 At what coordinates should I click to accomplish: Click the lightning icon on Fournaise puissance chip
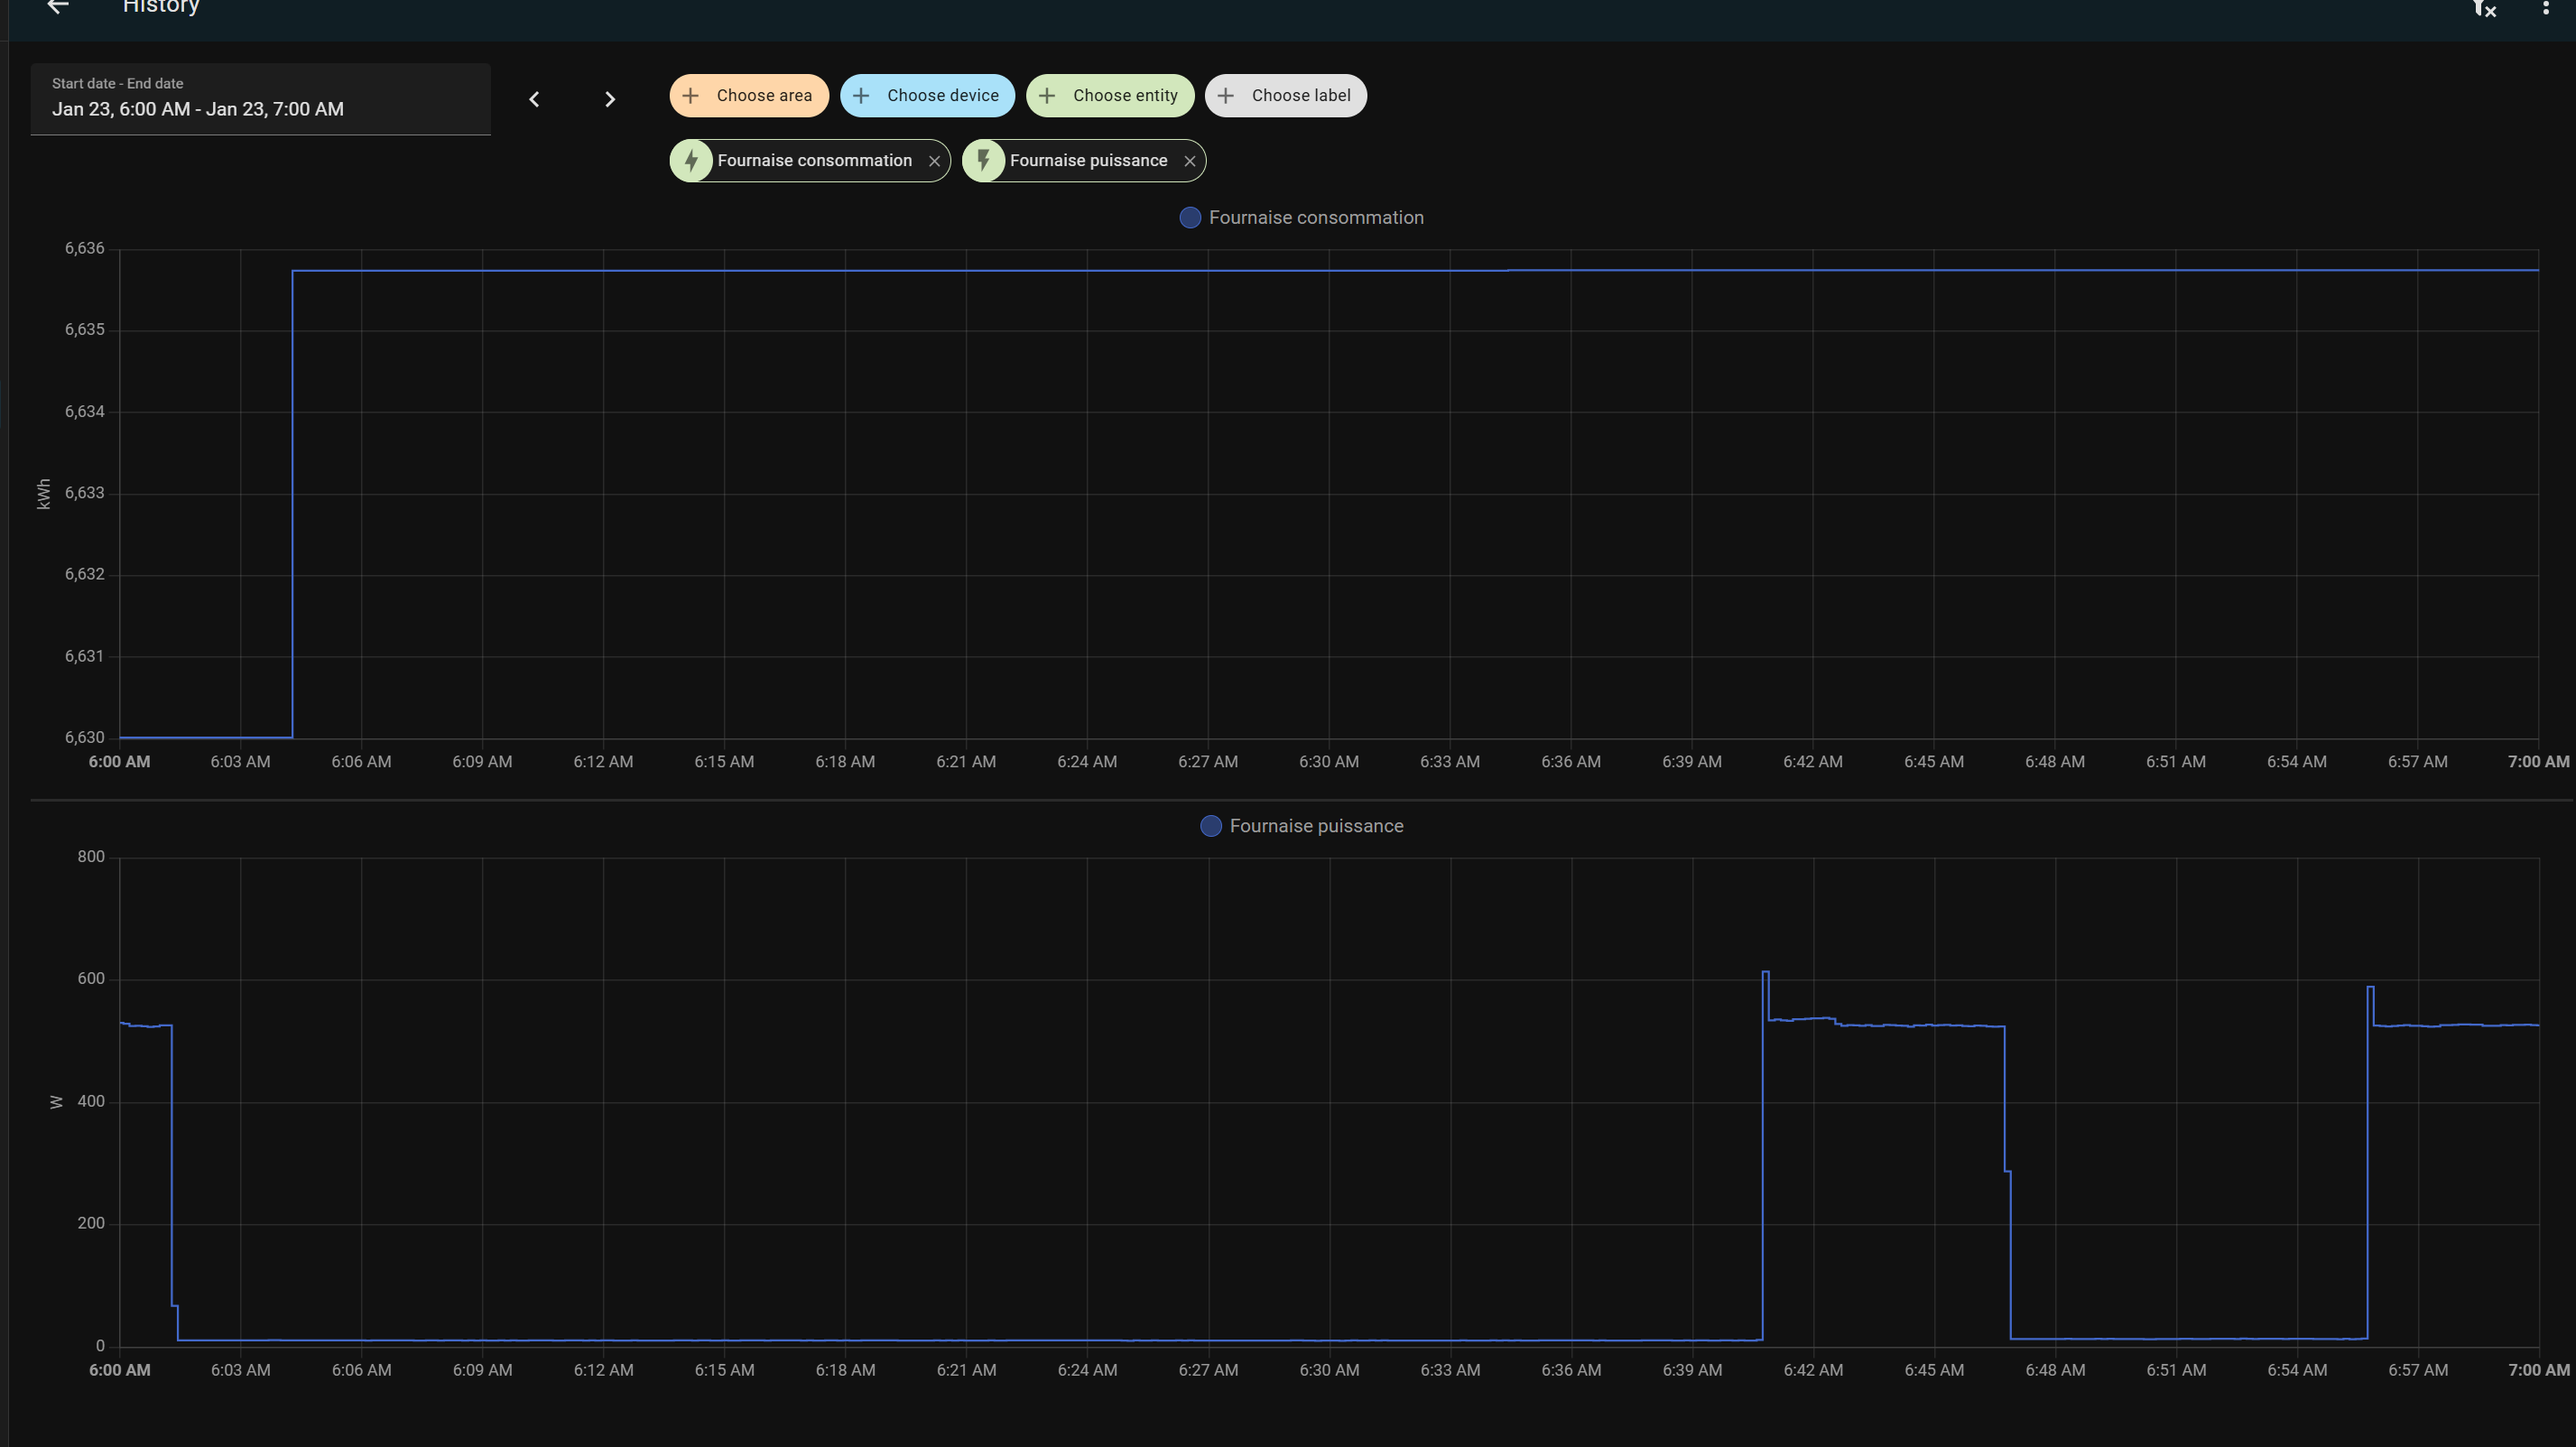[985, 160]
